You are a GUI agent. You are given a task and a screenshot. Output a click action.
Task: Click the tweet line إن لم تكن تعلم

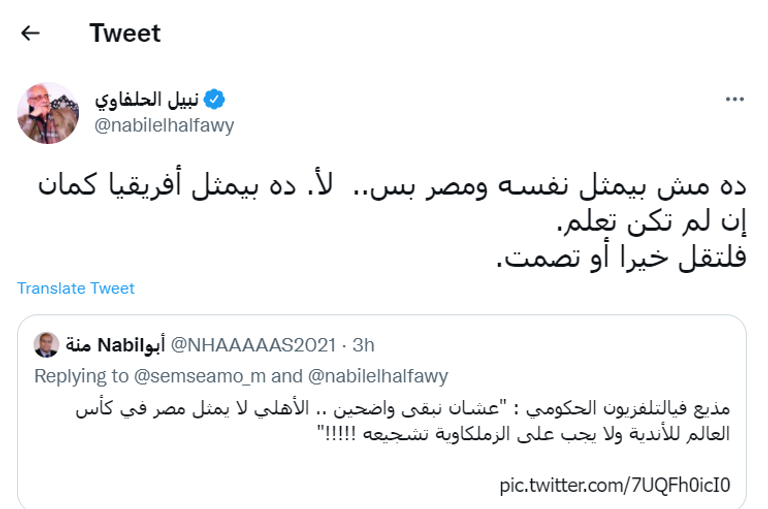pos(653,221)
